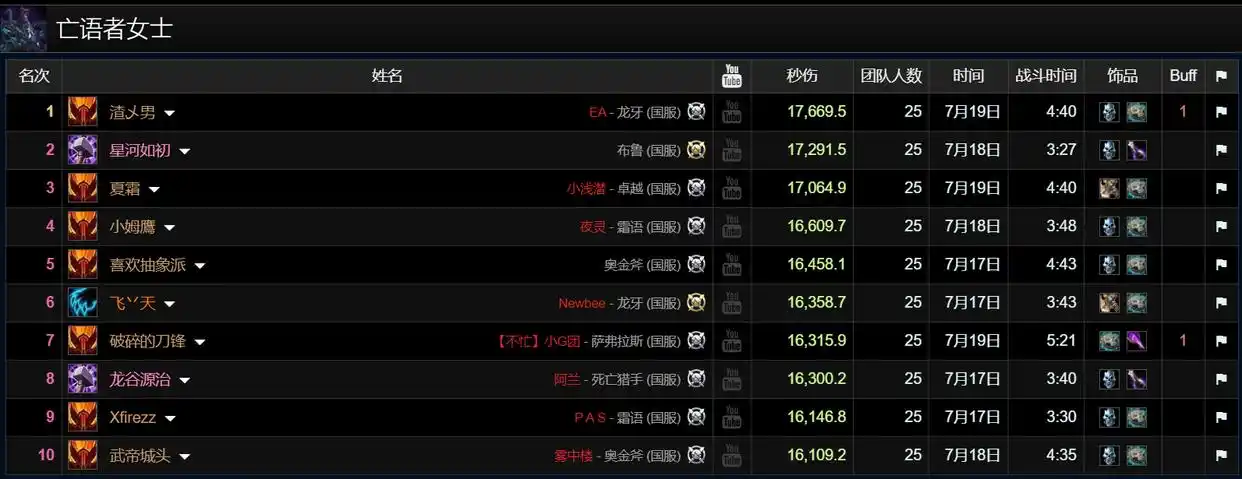
Task: Open the player link 破碎的刀锋
Action: [147, 341]
